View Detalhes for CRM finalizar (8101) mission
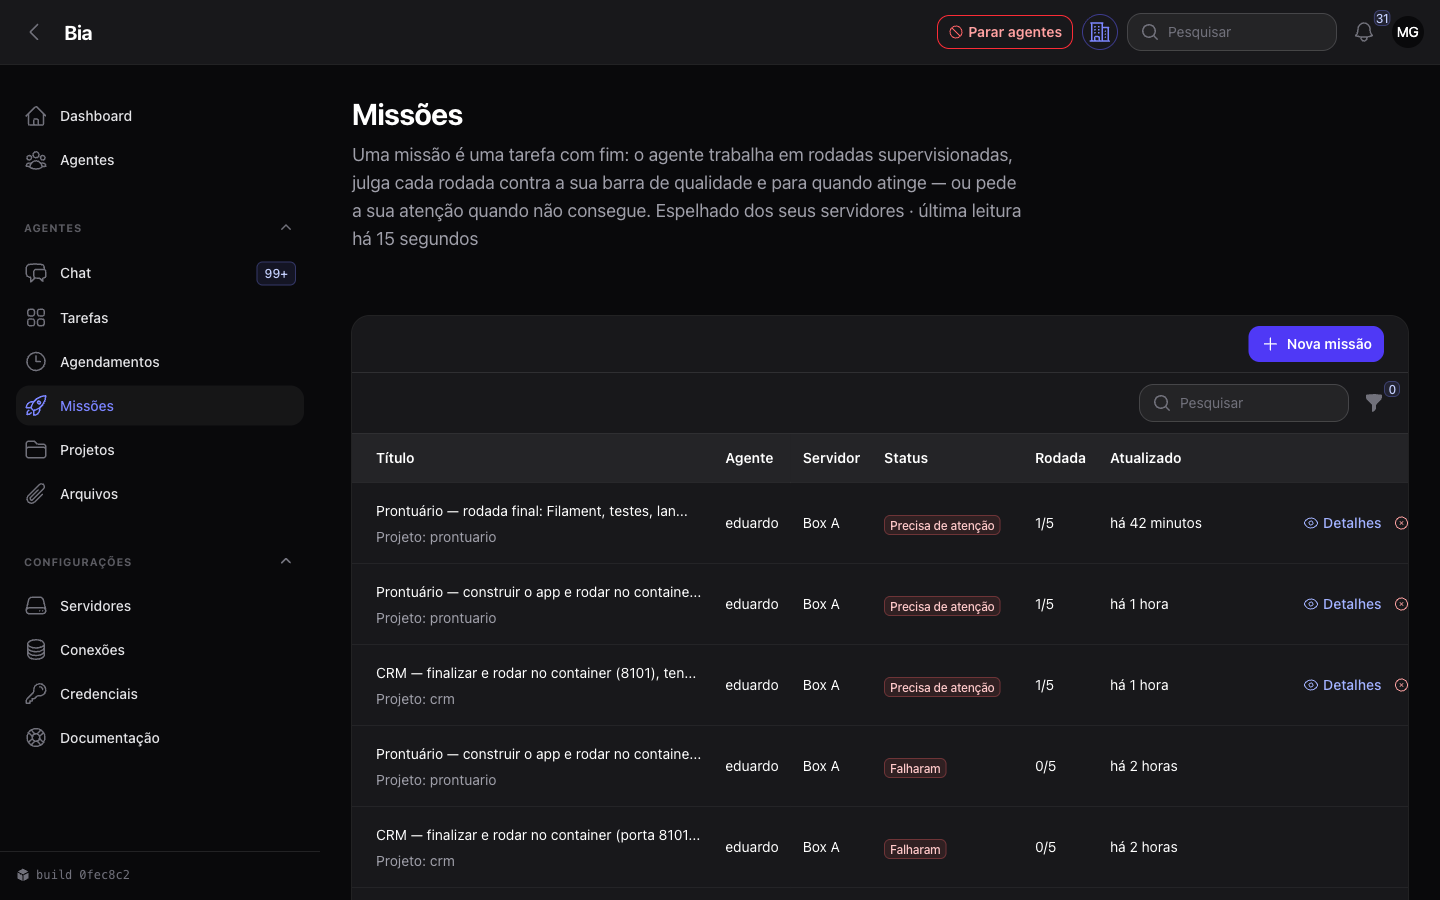 pyautogui.click(x=1342, y=685)
